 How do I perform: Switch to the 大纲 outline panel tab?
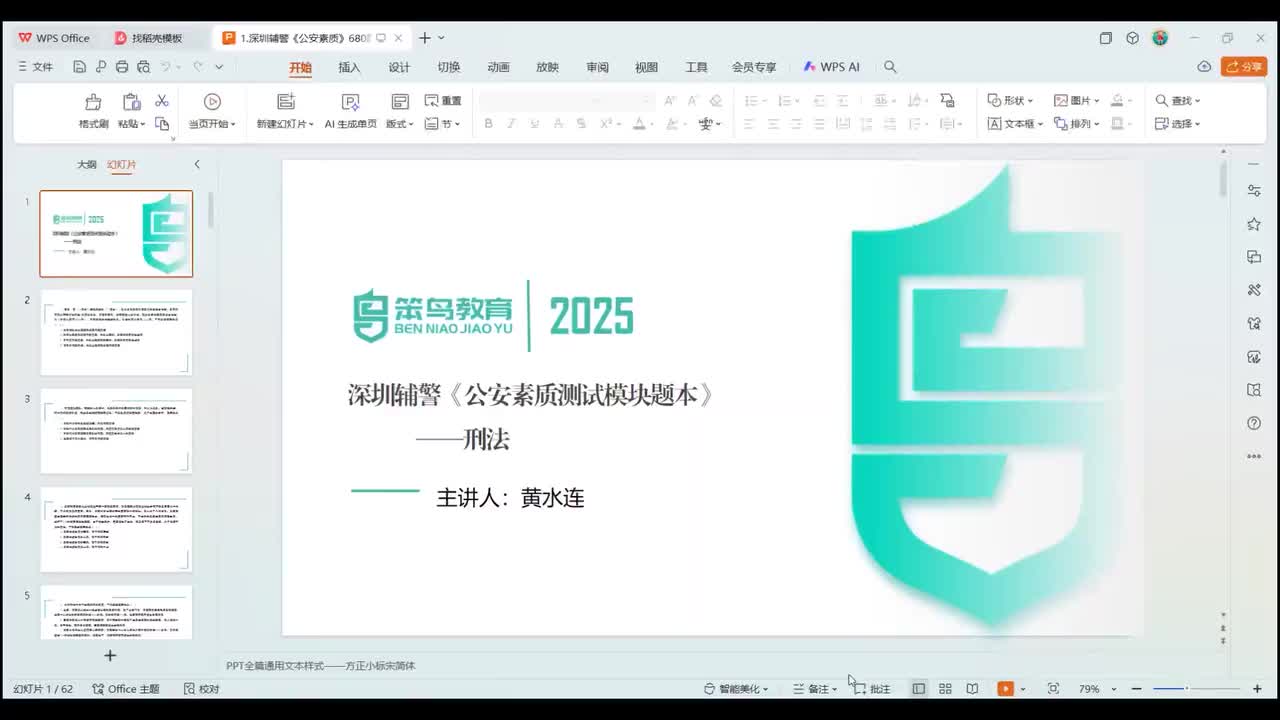pyautogui.click(x=87, y=164)
